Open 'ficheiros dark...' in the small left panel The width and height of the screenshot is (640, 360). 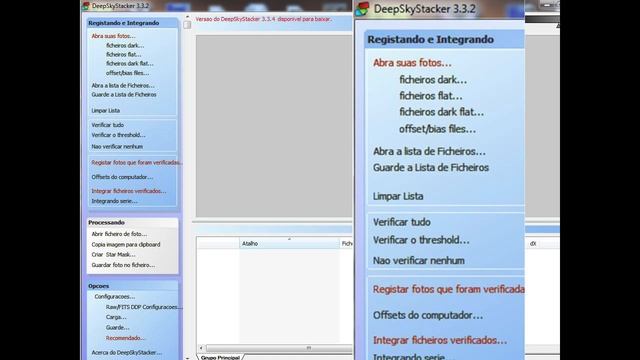[125, 45]
